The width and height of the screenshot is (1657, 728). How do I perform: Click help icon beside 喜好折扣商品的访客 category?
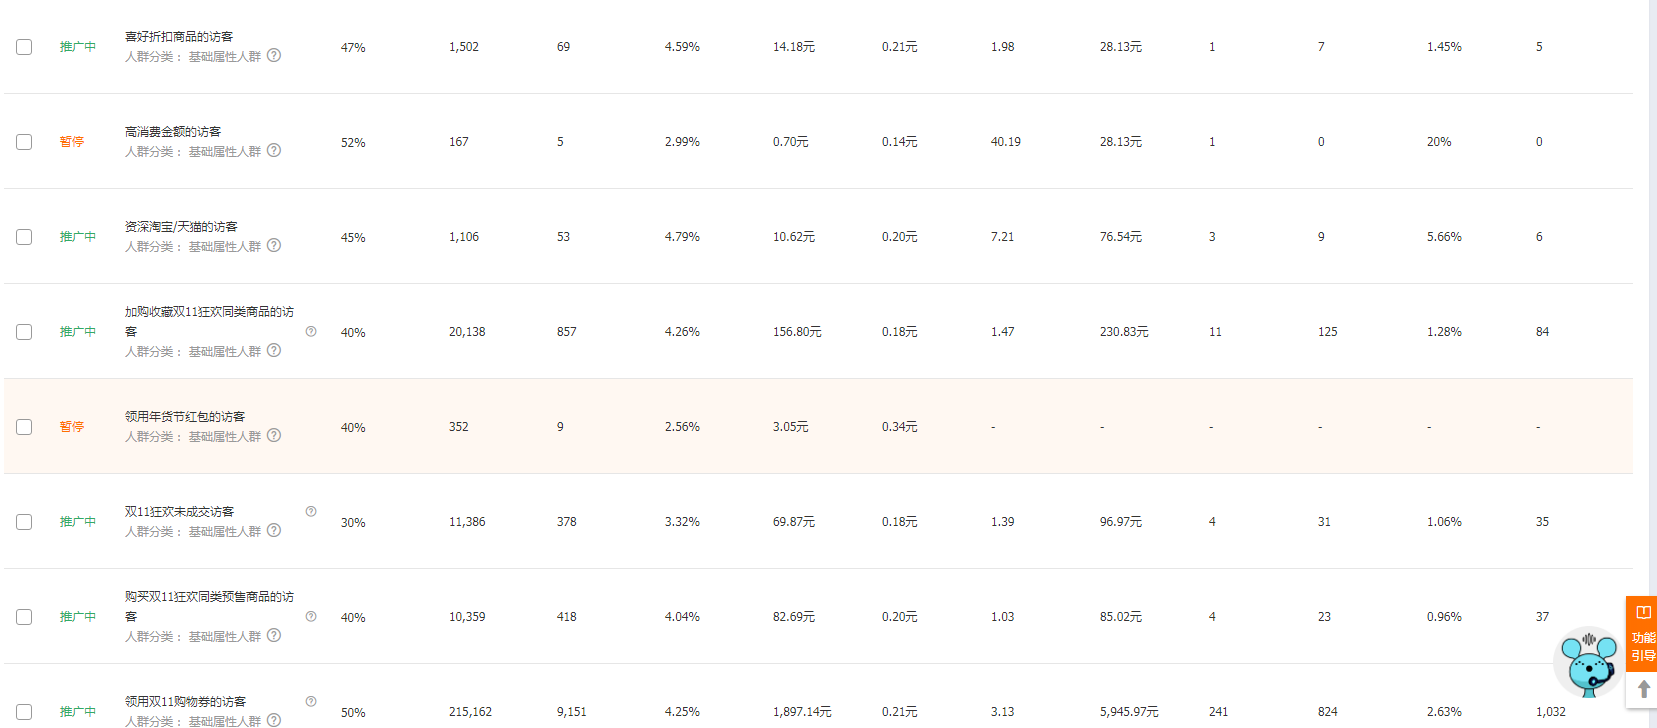(274, 56)
